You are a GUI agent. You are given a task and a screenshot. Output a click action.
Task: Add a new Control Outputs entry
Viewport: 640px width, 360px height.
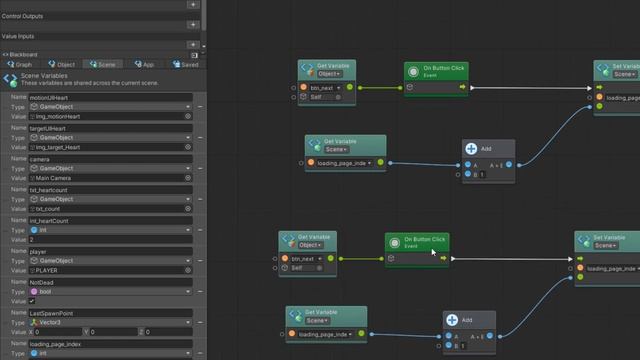[193, 25]
